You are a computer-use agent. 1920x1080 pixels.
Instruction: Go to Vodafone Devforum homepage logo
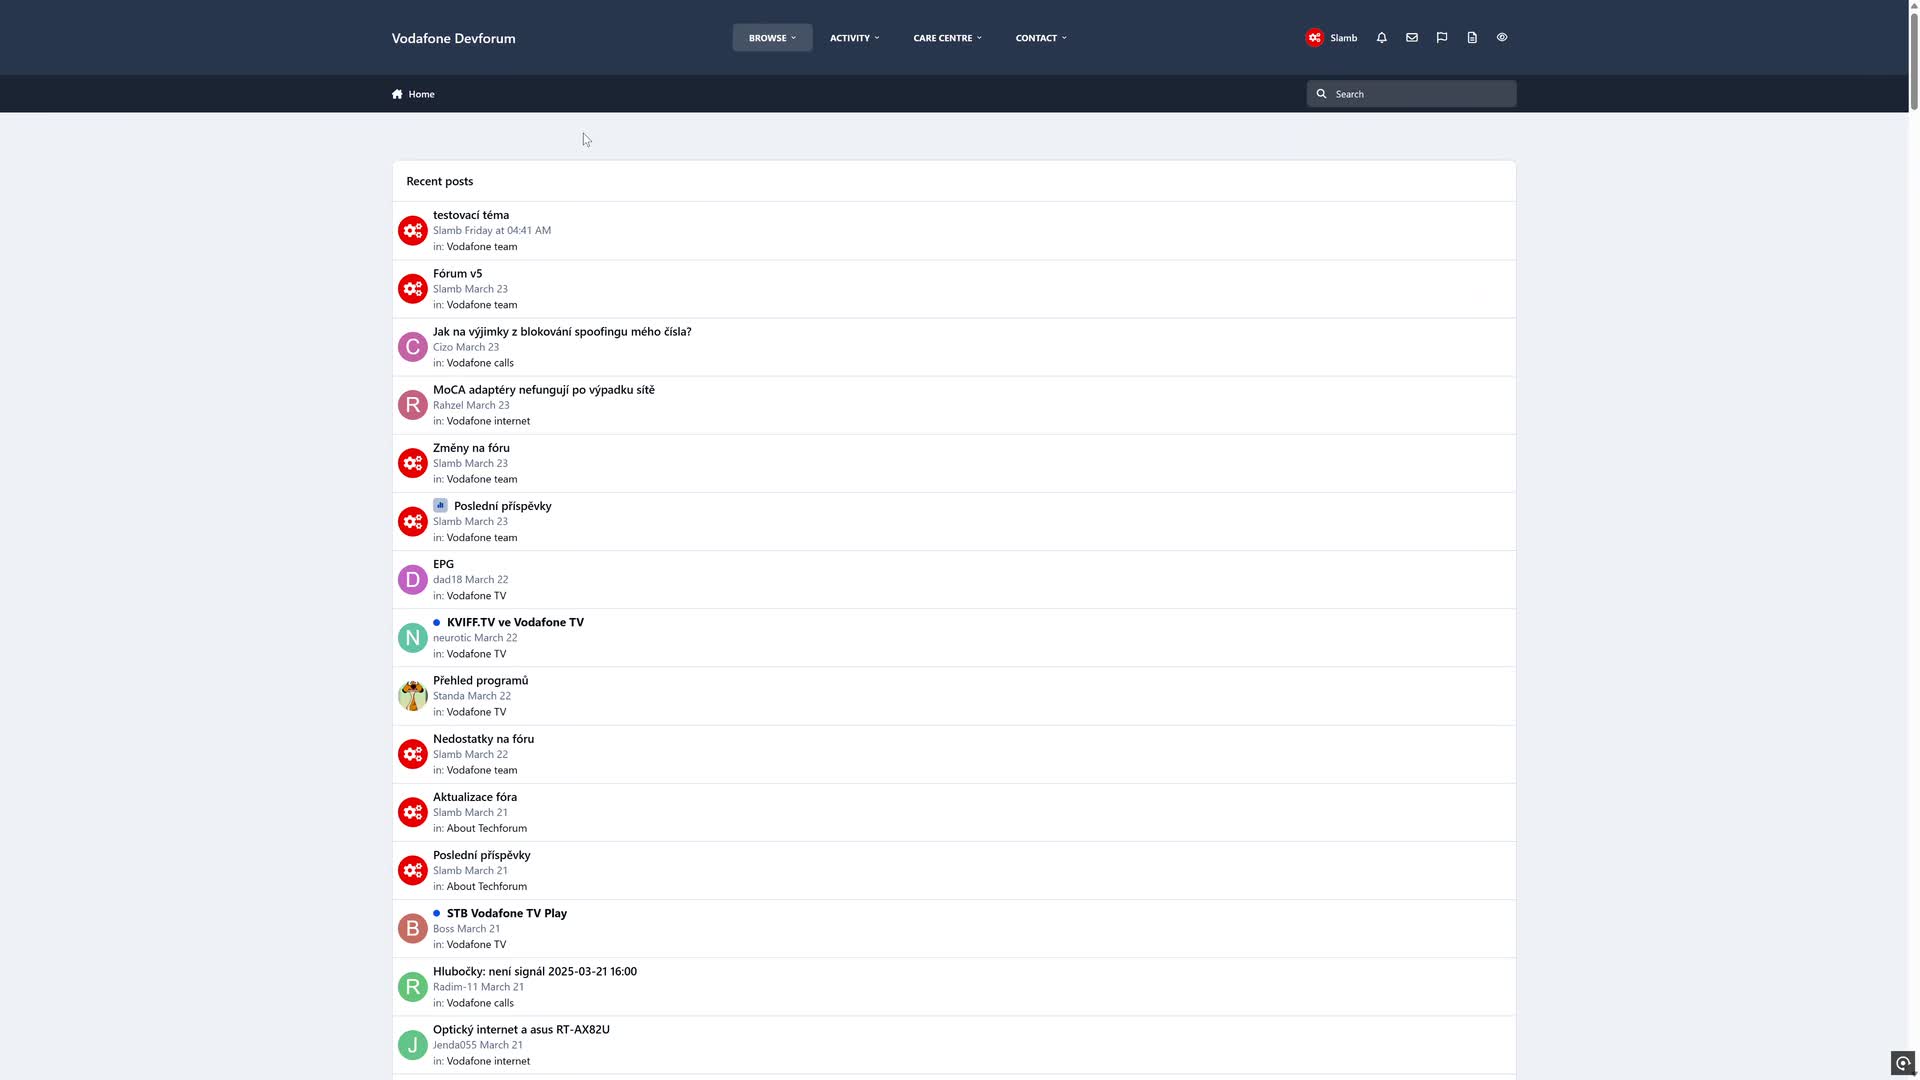(x=454, y=38)
